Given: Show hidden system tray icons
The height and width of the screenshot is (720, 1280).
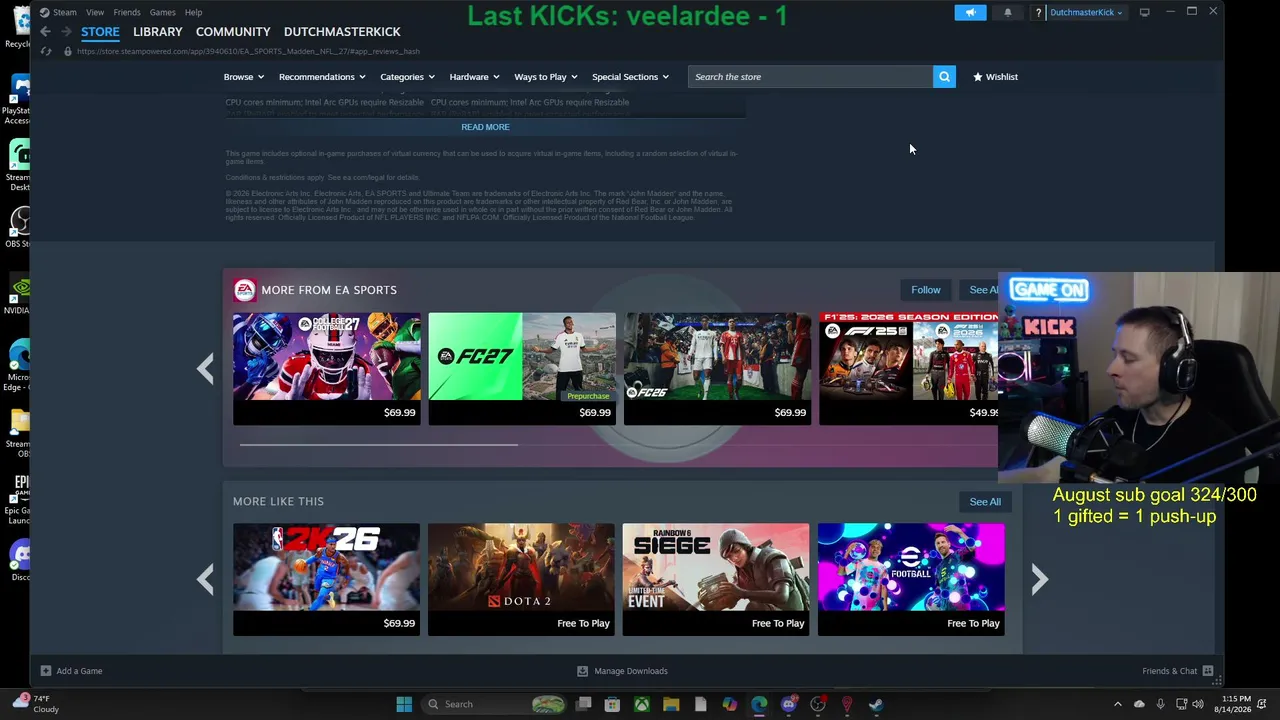Looking at the screenshot, I should (1118, 704).
